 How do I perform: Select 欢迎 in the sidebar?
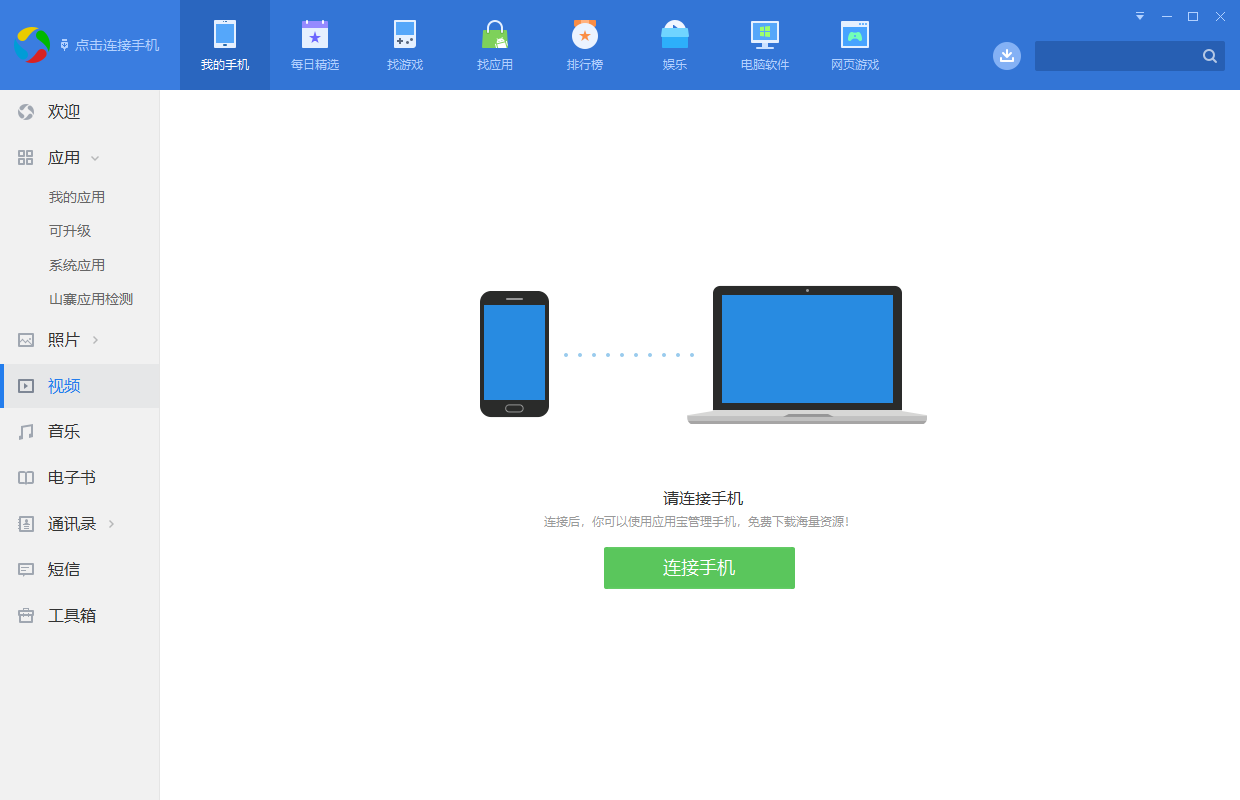pos(80,112)
